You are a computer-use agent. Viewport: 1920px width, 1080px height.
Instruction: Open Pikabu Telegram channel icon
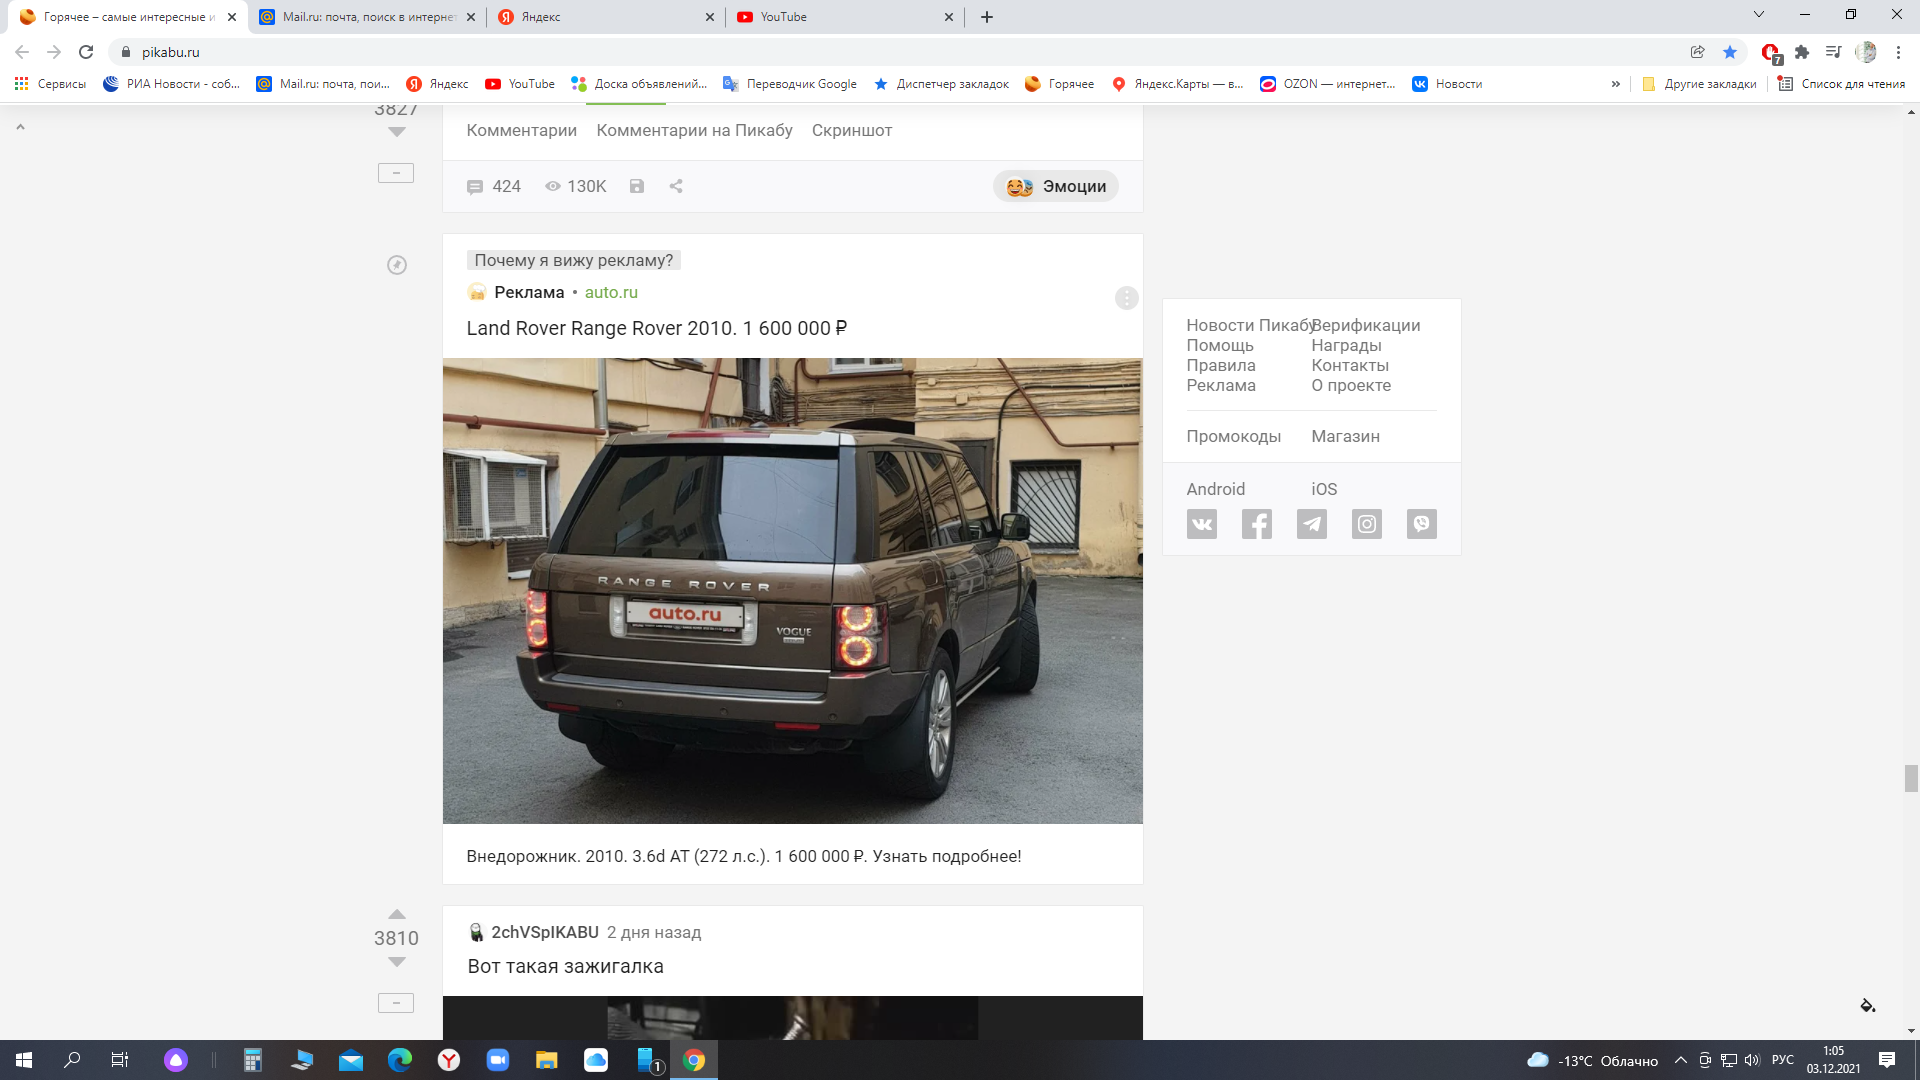(x=1312, y=524)
